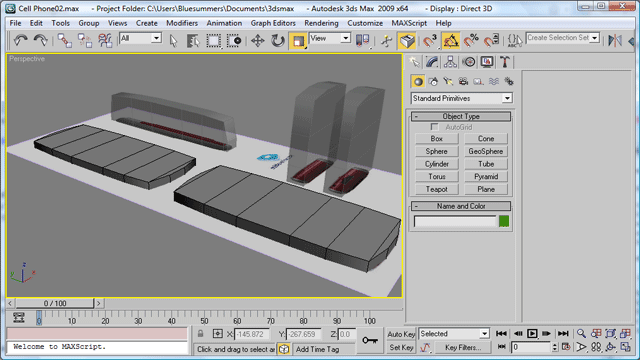Click the Redo arrow icon

point(40,40)
